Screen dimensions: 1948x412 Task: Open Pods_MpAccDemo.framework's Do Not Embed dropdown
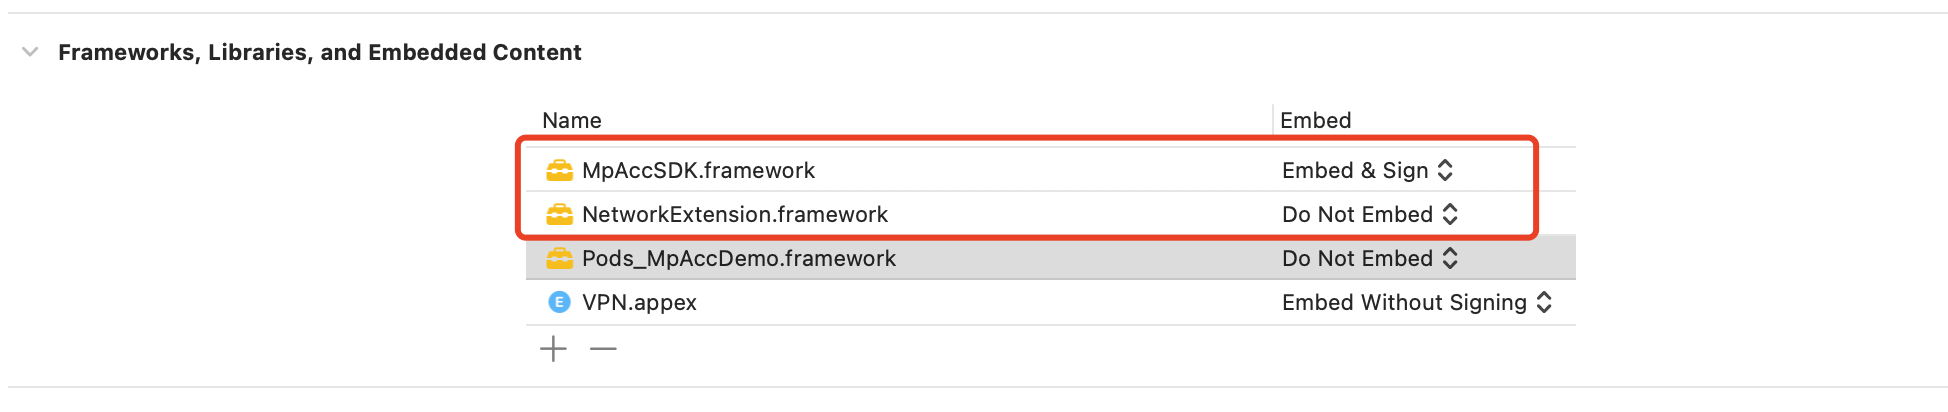point(1370,258)
